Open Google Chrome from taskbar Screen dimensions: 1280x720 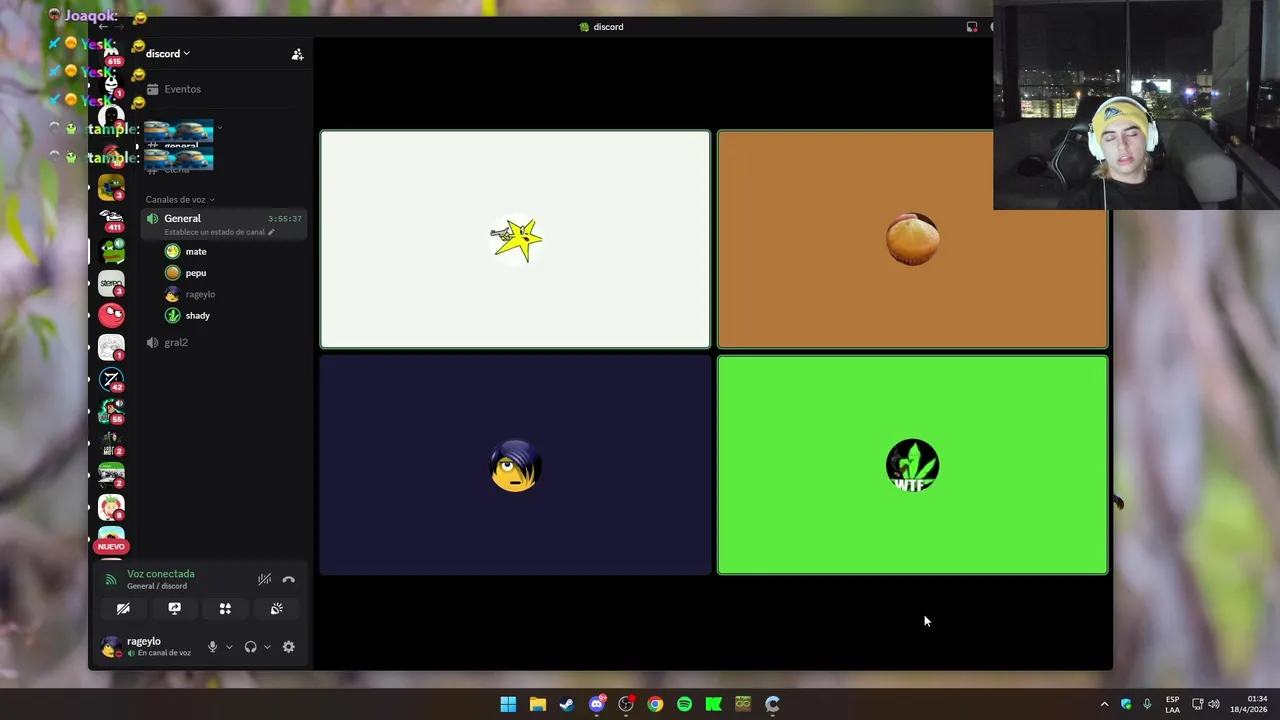click(x=655, y=704)
